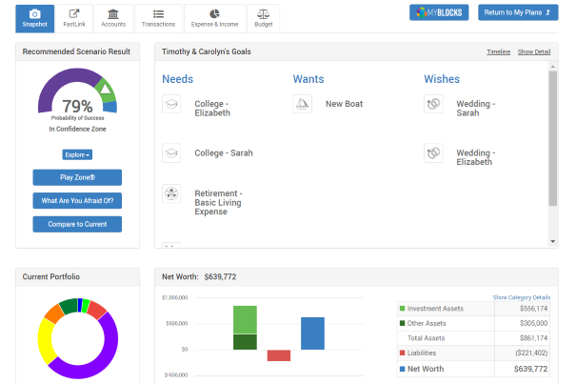Switch to the Budget tab
This screenshot has height=384, width=577.
tap(263, 19)
